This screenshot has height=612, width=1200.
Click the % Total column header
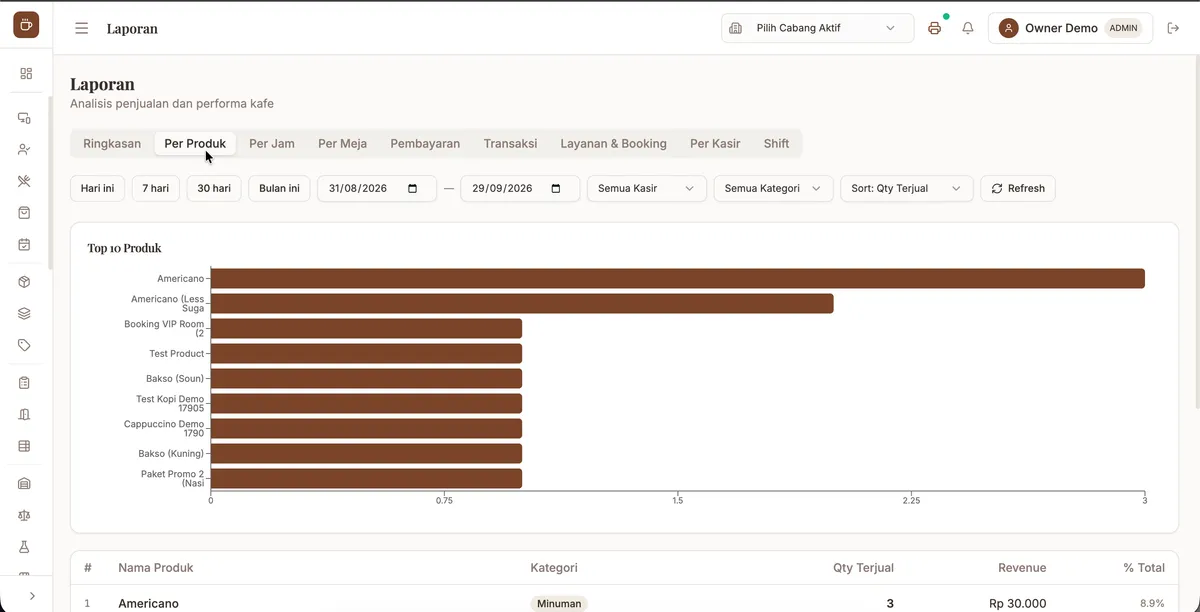point(1144,567)
